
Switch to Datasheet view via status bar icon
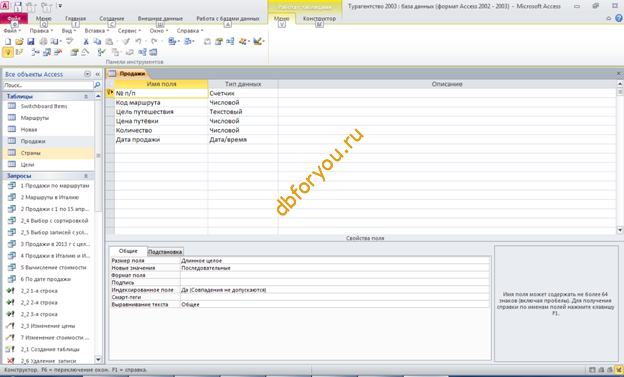click(x=592, y=370)
